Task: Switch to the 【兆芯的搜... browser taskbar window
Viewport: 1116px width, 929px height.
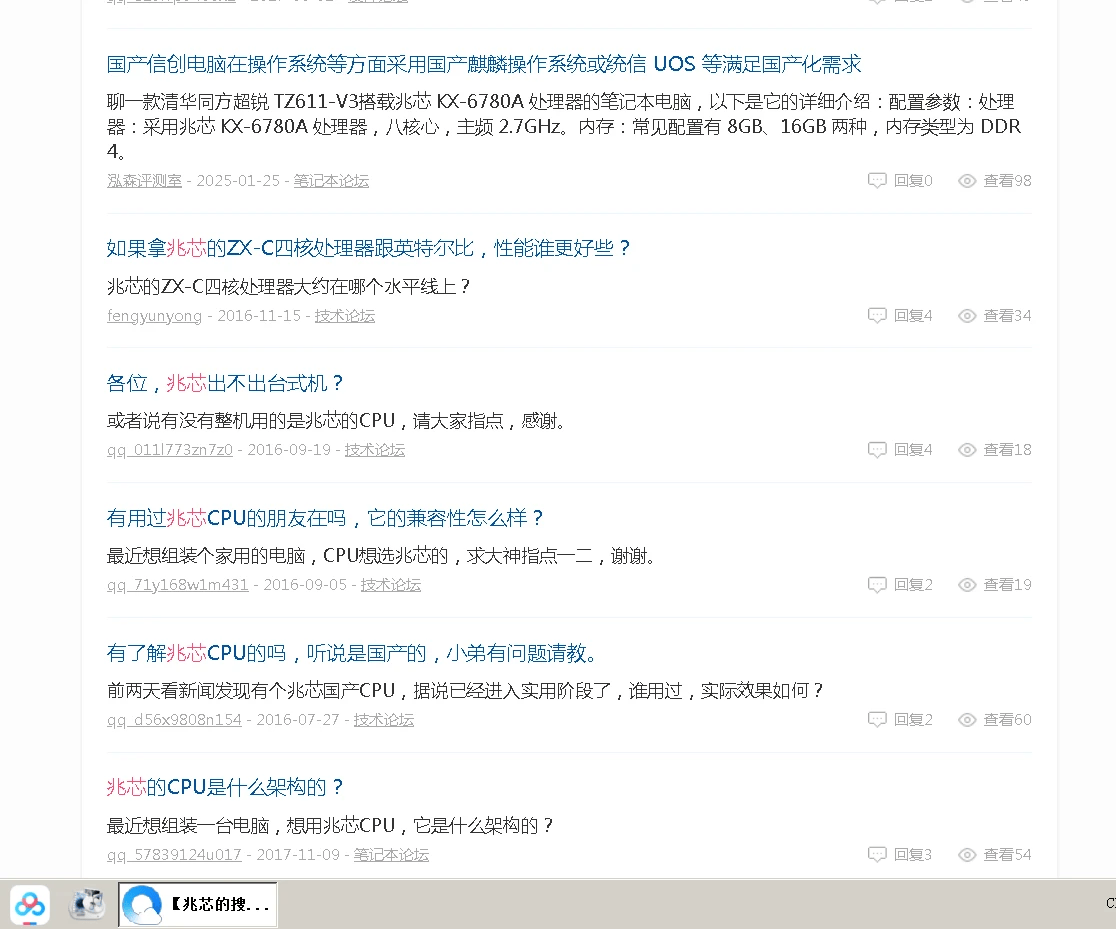Action: (198, 905)
